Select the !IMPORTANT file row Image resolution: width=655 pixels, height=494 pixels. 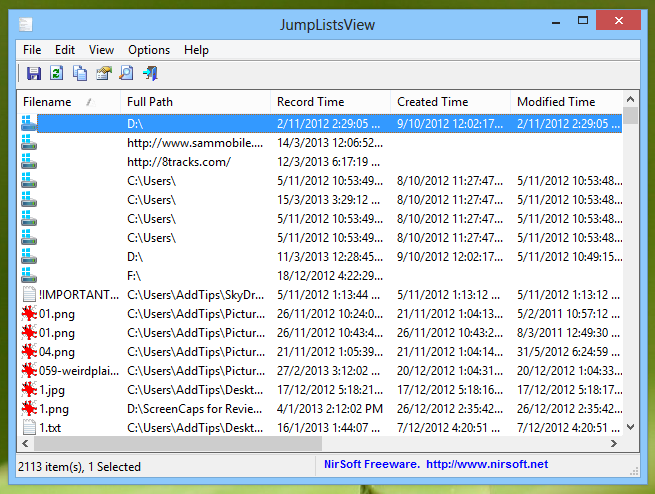[80, 295]
